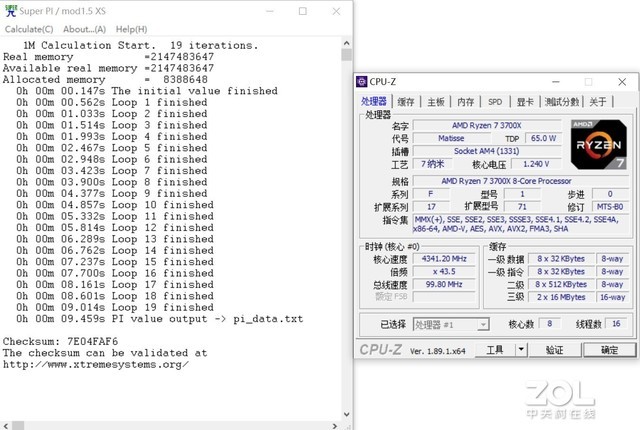640x430 pixels.
Task: Click the Loop 19 finished line
Action: 114,307
